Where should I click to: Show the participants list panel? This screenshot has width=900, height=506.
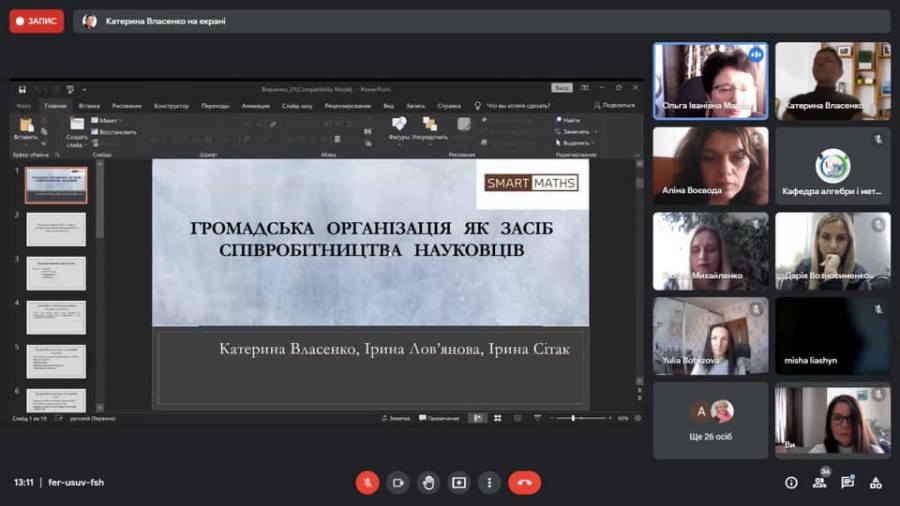pos(819,483)
